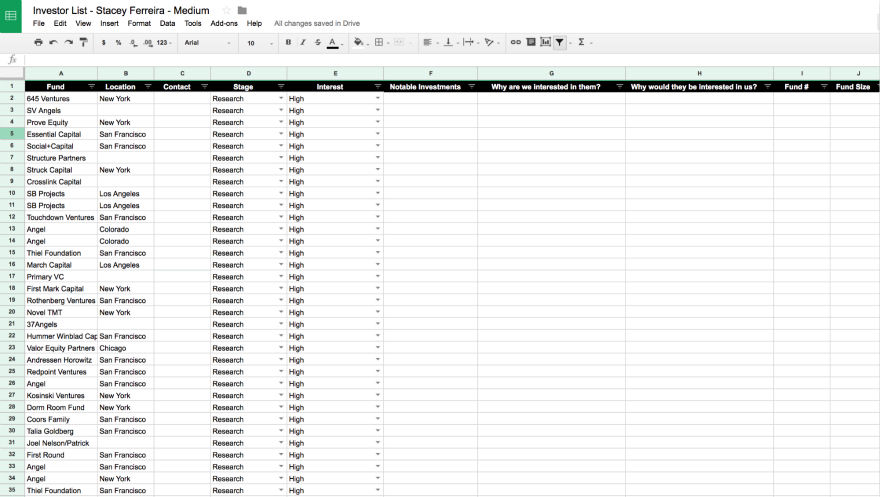Click the Investor List document title
Screen dimensions: 880x497
pos(121,11)
